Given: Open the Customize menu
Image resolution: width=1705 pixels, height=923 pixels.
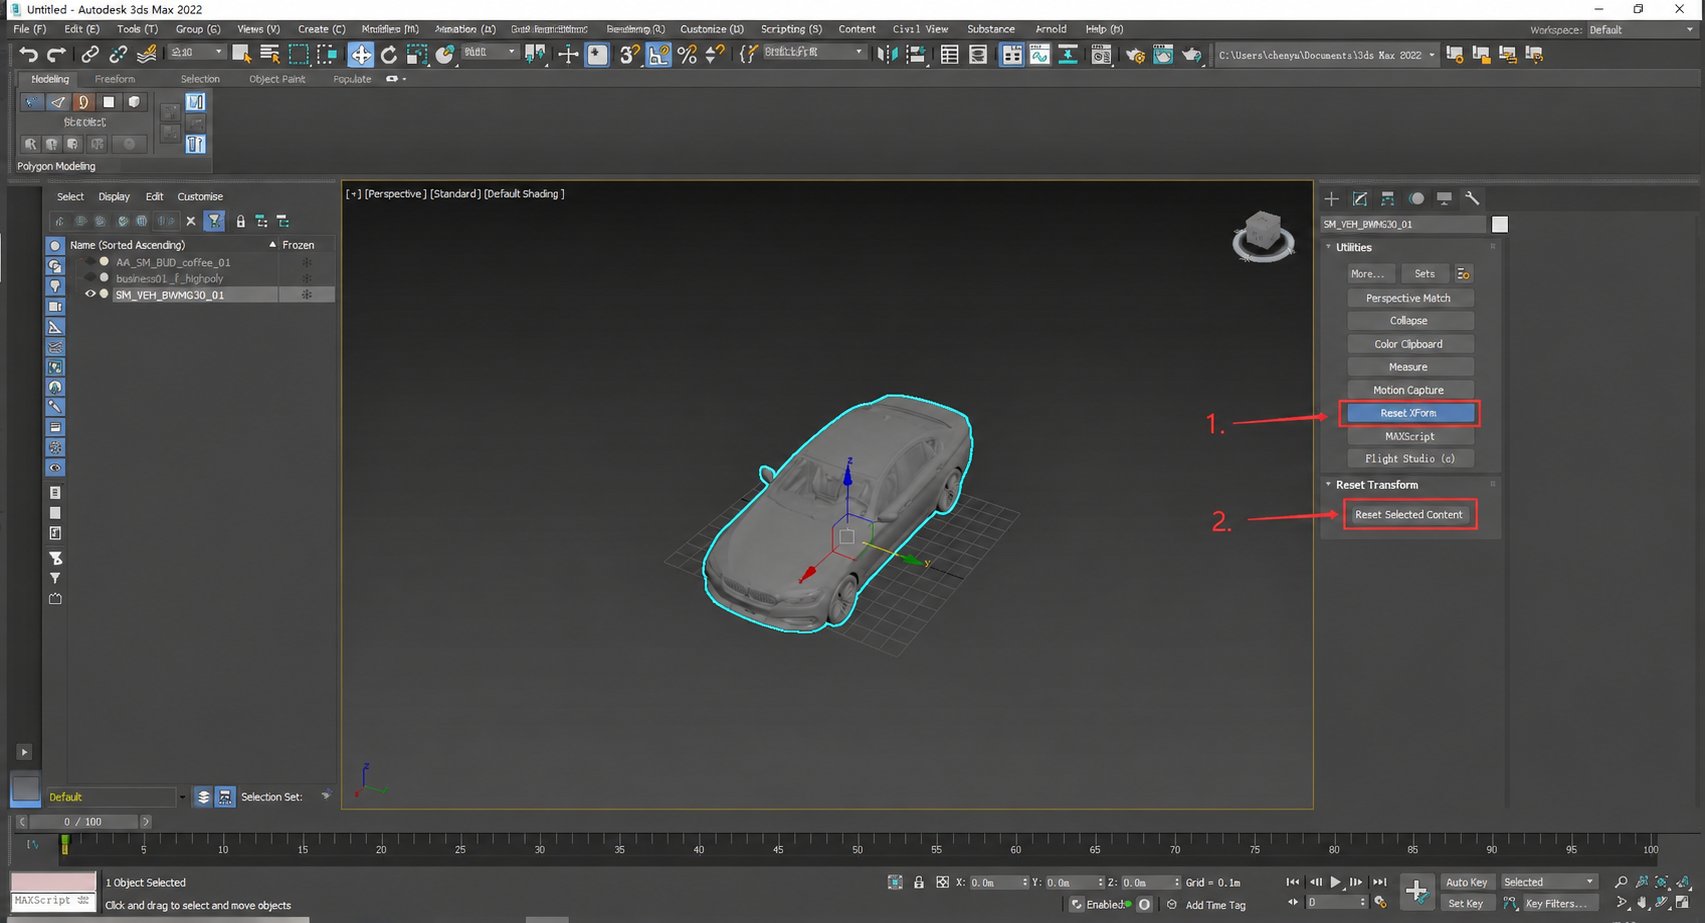Looking at the screenshot, I should pos(712,30).
